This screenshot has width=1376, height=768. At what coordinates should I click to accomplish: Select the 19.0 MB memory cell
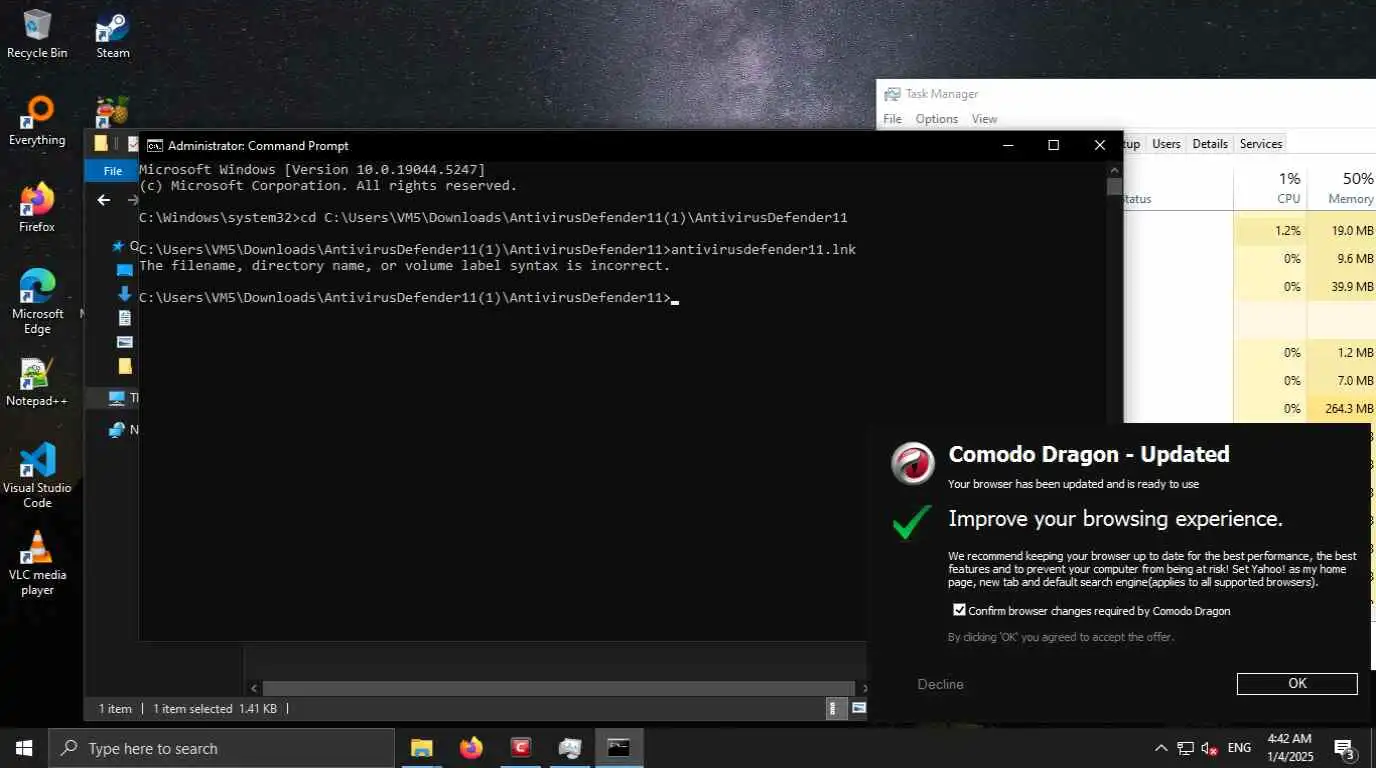1341,230
